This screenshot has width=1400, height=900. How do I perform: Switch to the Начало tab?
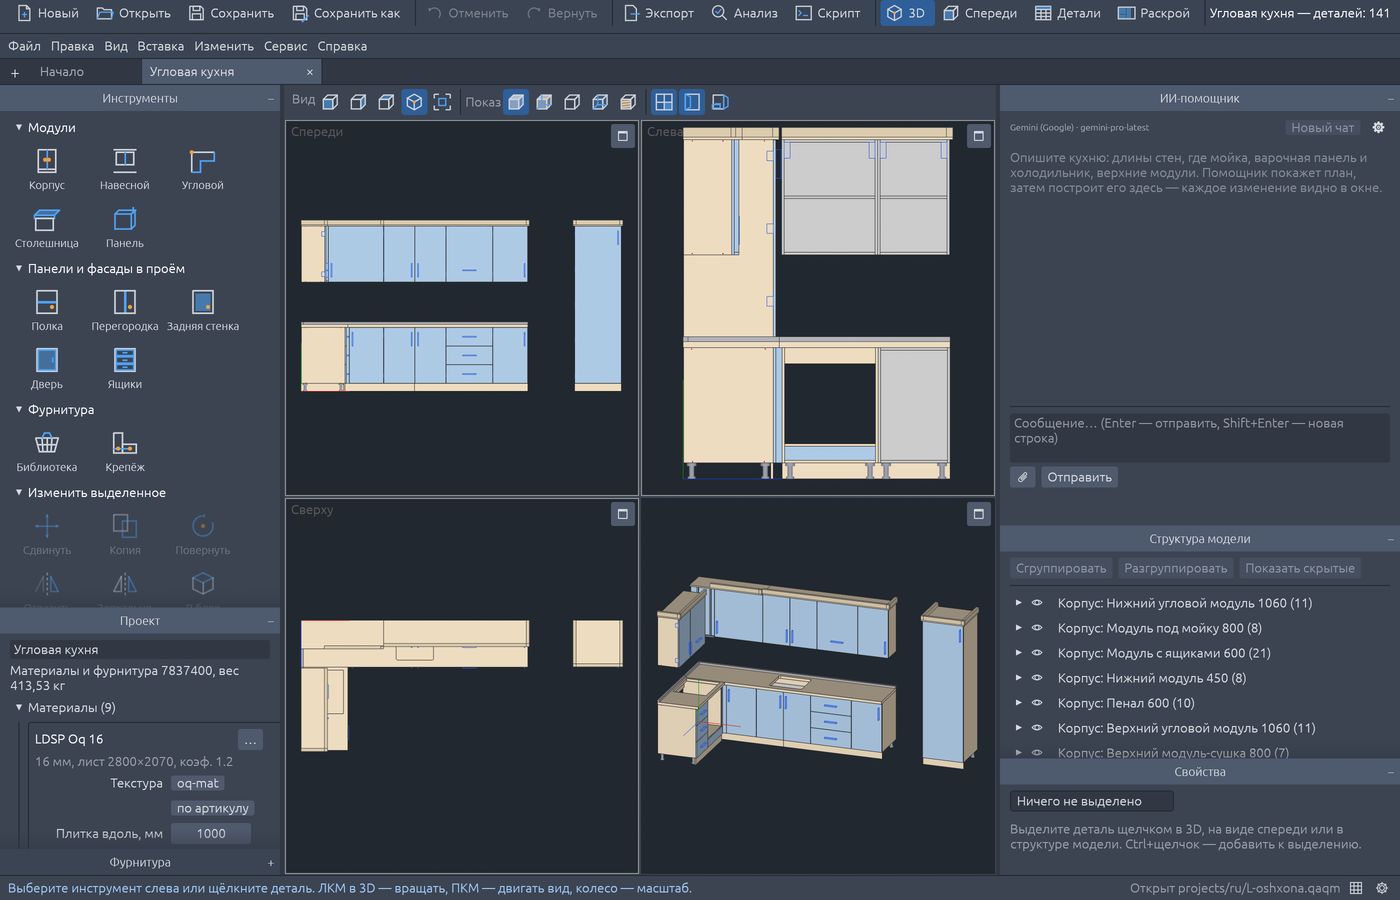coord(62,72)
